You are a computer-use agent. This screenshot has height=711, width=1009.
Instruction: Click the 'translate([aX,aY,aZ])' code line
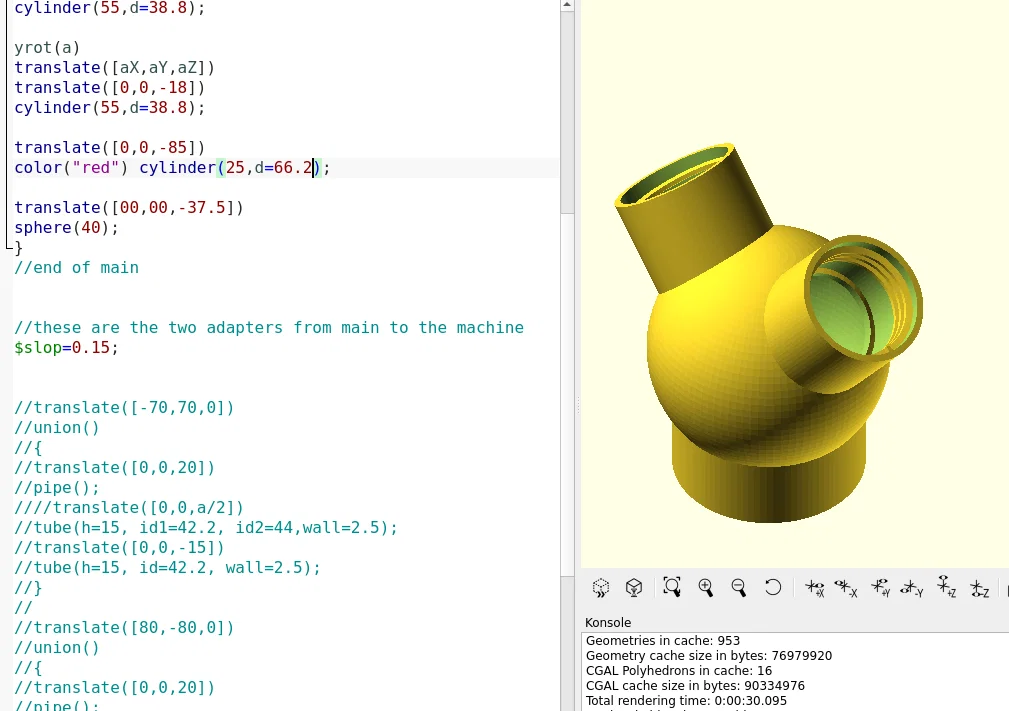point(115,68)
